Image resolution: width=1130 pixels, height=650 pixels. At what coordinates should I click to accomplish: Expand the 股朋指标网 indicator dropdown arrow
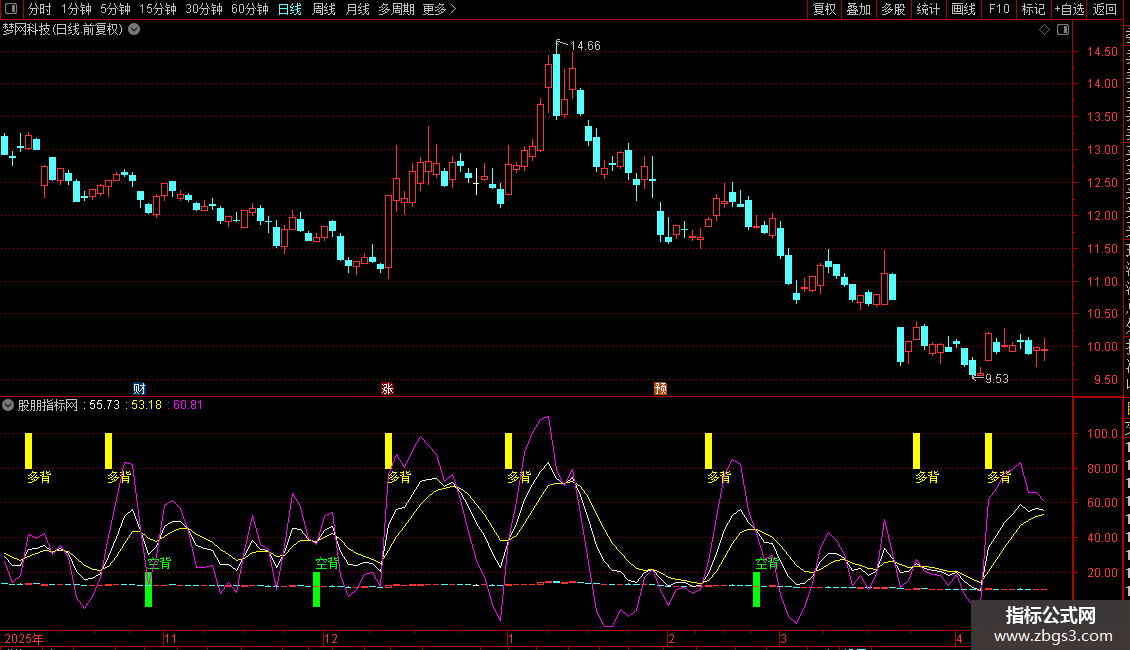pos(9,405)
